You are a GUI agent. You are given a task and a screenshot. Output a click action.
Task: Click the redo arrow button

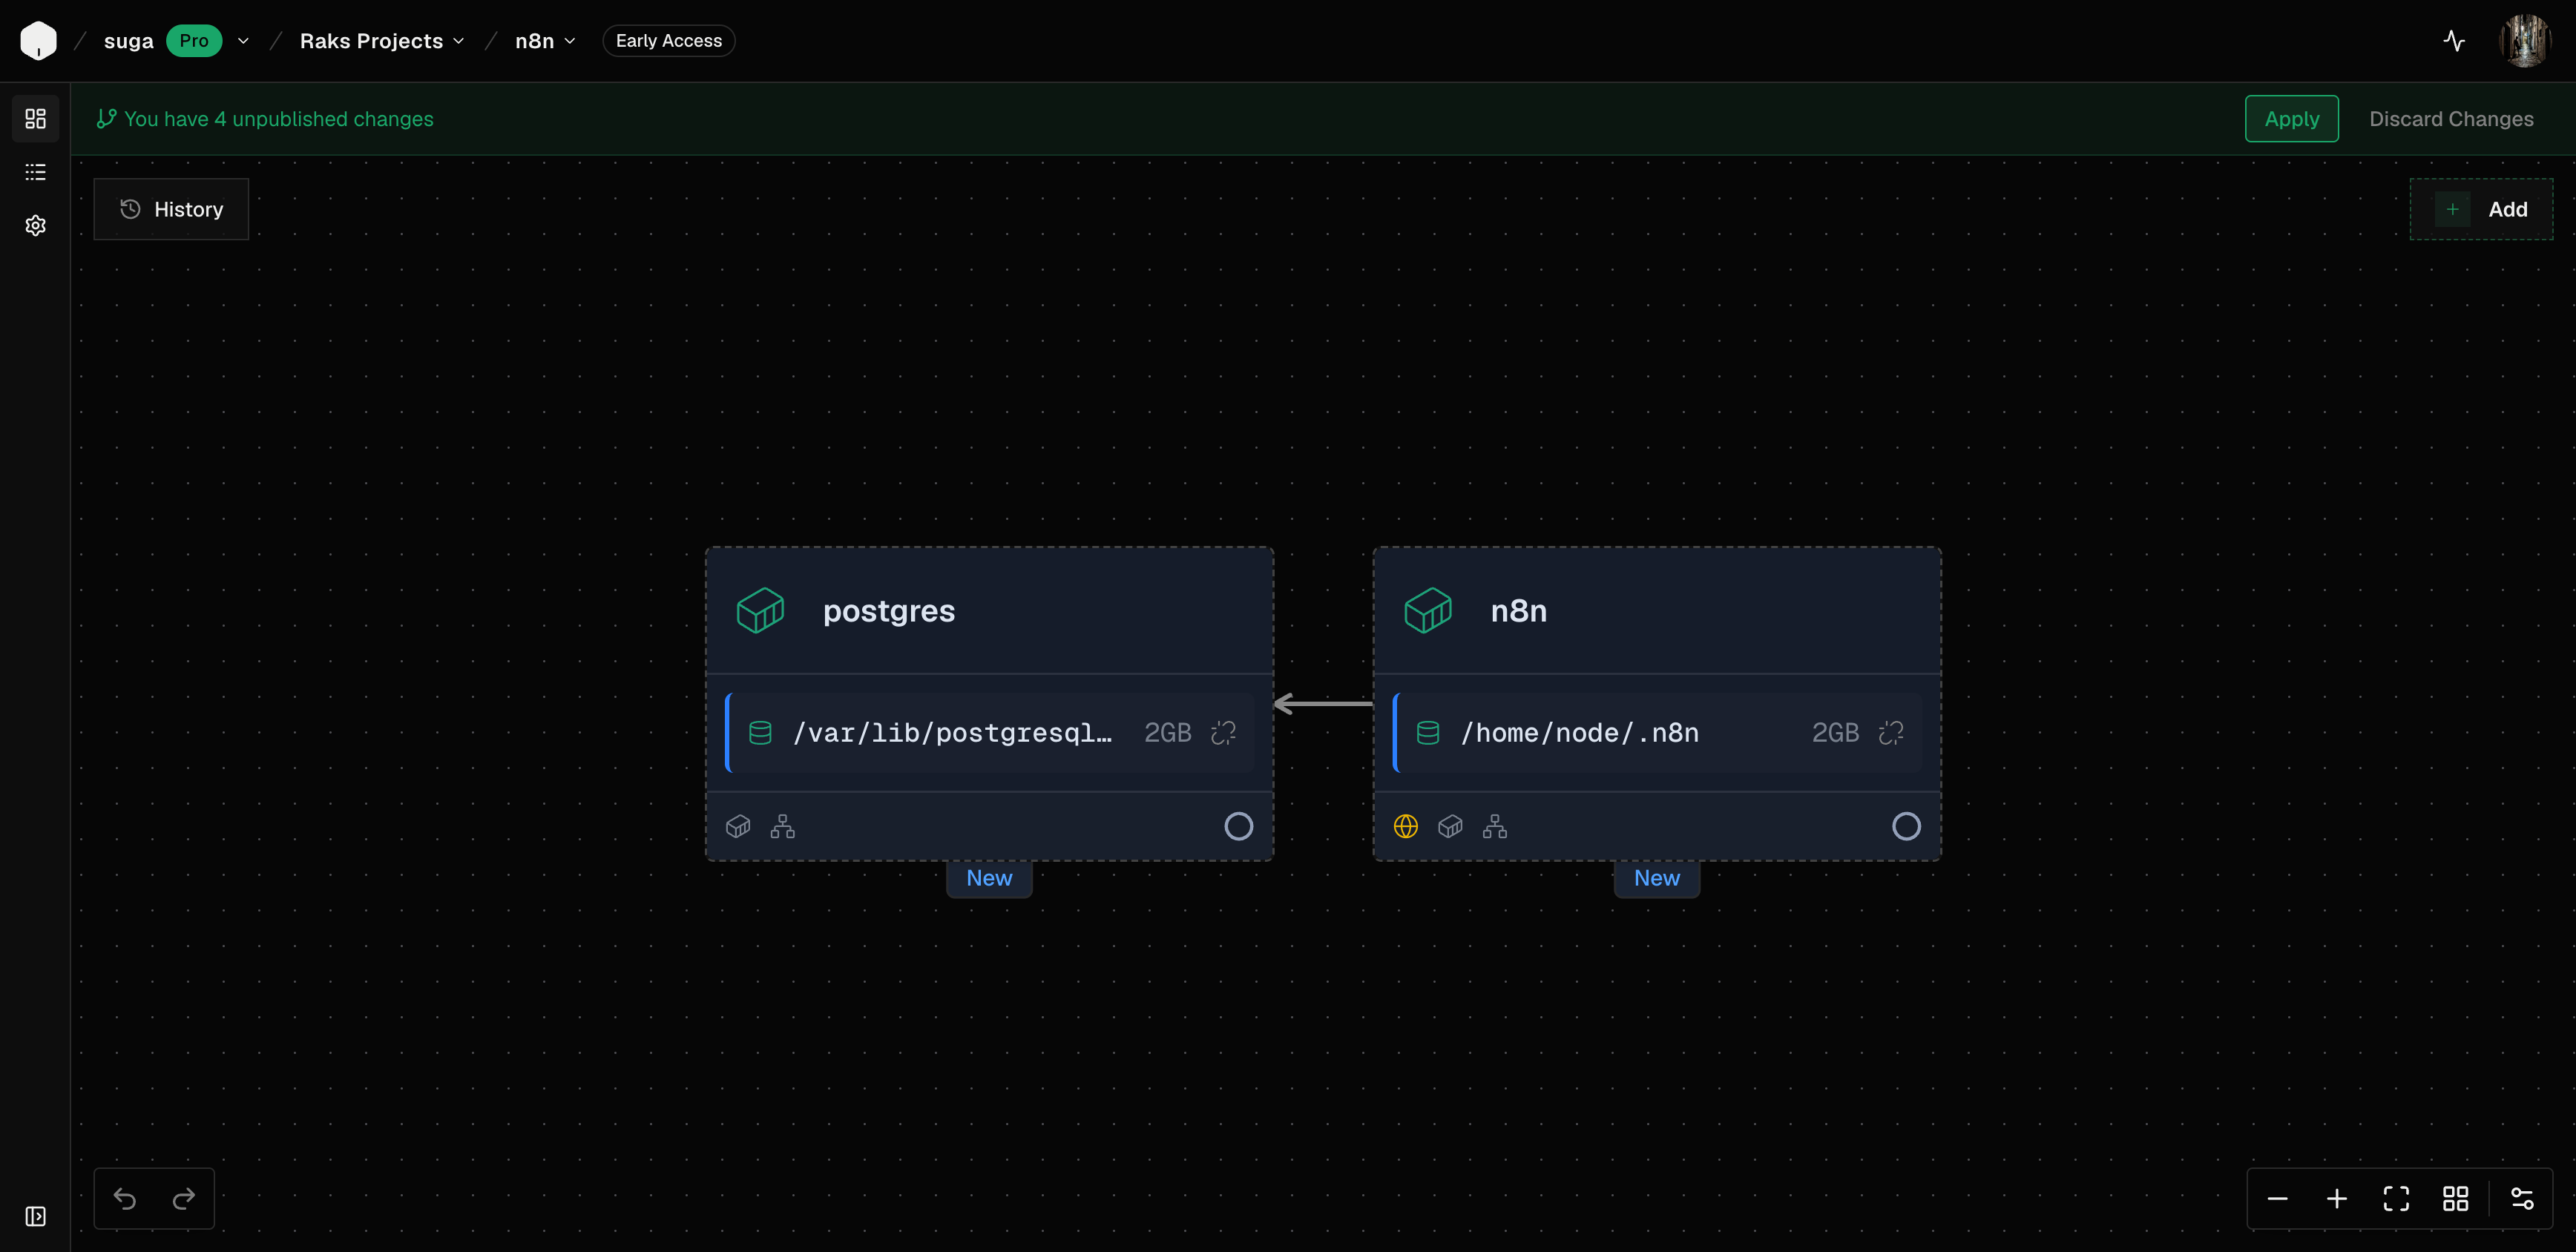[x=184, y=1198]
